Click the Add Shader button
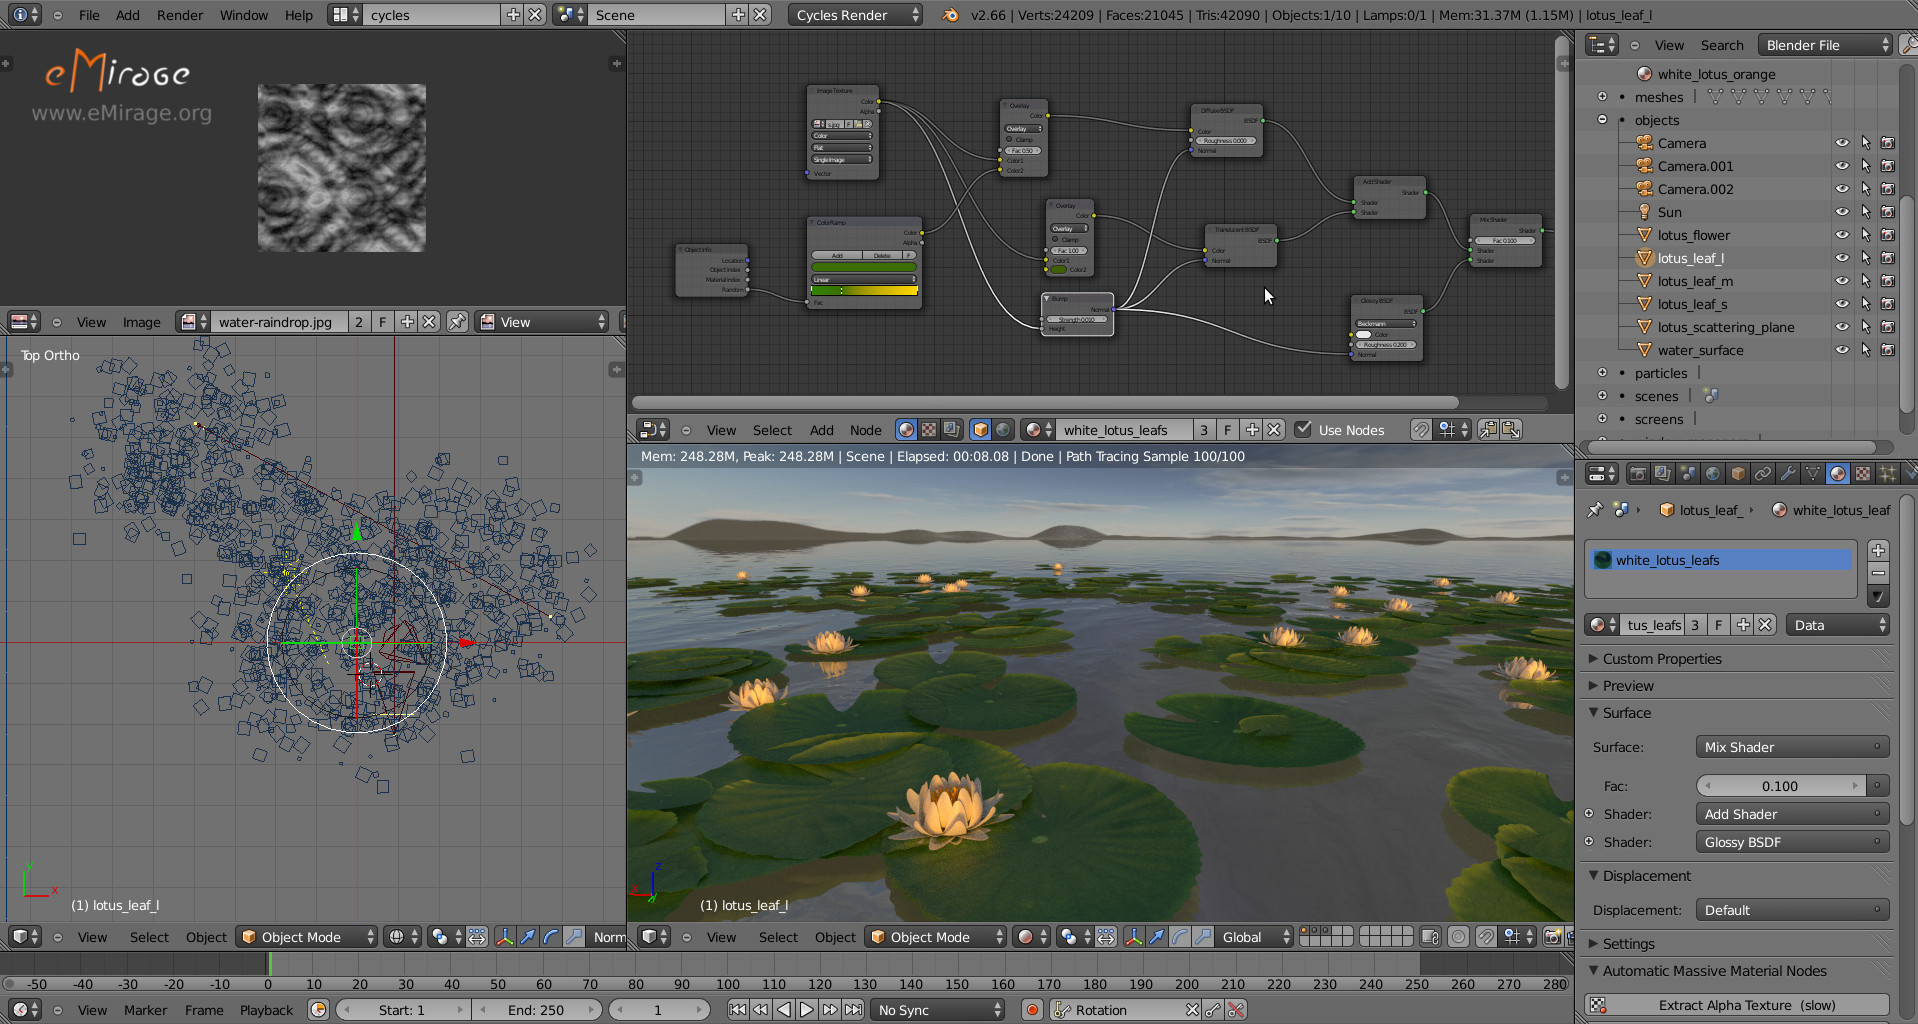 click(x=1792, y=814)
